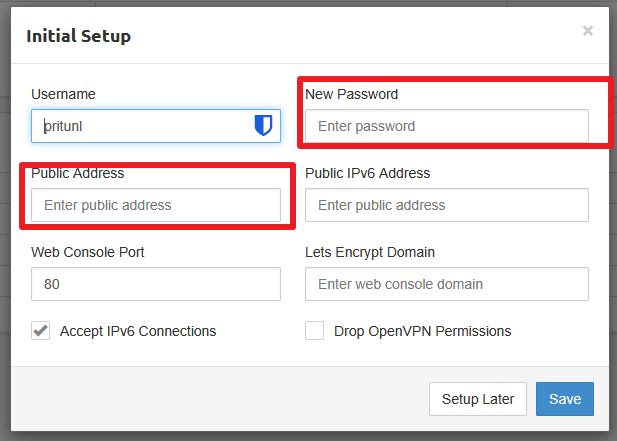Viewport: 617px width, 441px height.
Task: Click the Bitwarden shield icon in Username field
Action: point(263,126)
